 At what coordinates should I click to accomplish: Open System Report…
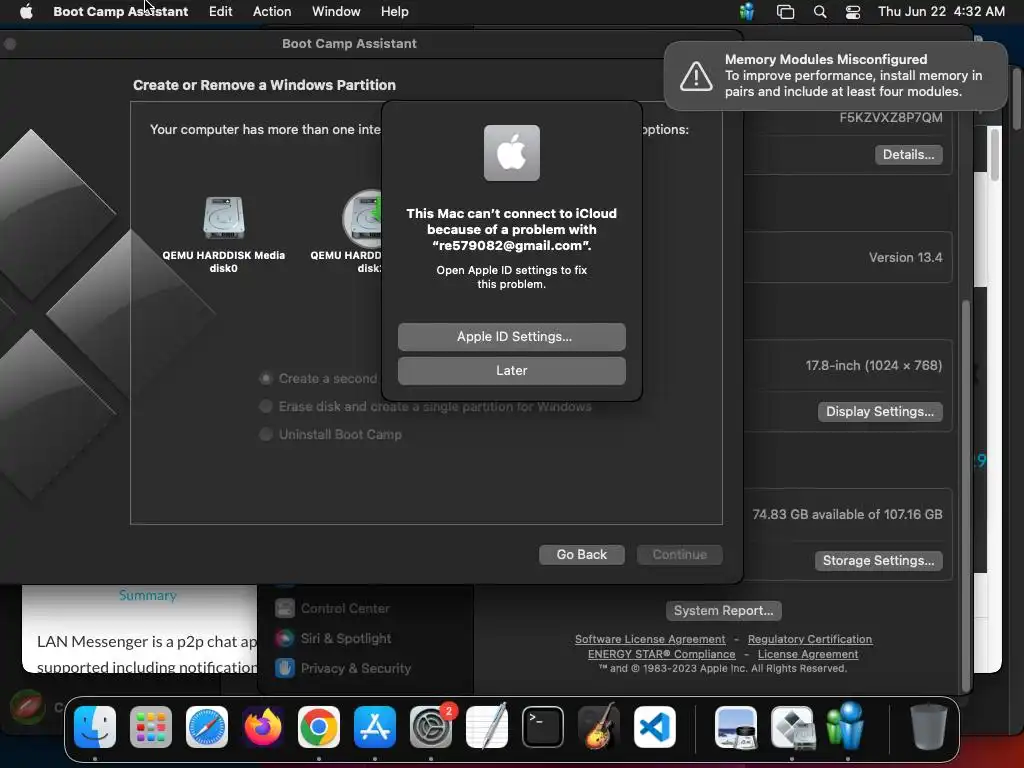[x=723, y=611]
